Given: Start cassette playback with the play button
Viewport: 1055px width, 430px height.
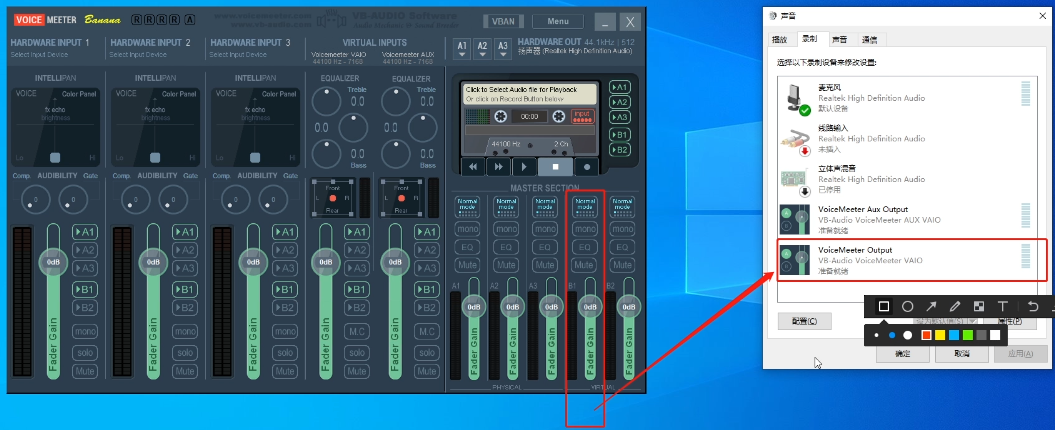Looking at the screenshot, I should point(524,166).
